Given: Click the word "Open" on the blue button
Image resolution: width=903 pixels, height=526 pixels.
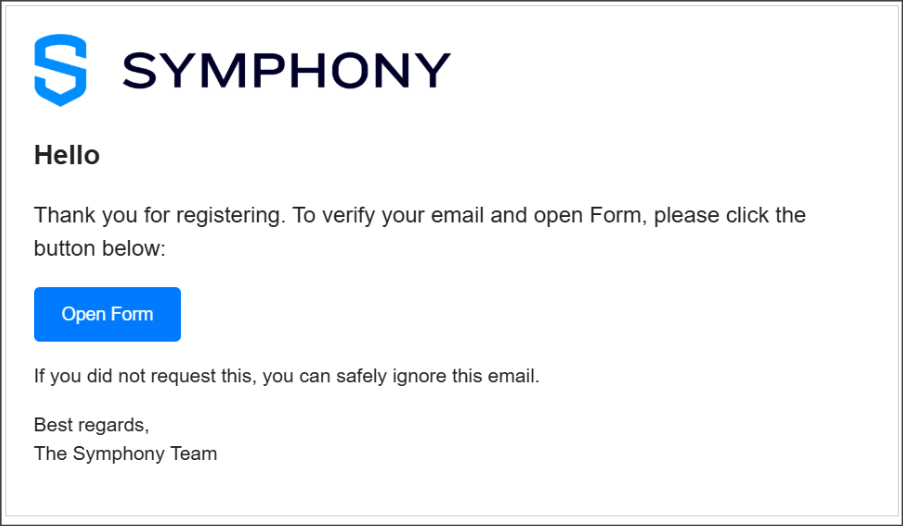Looking at the screenshot, I should pos(83,315).
